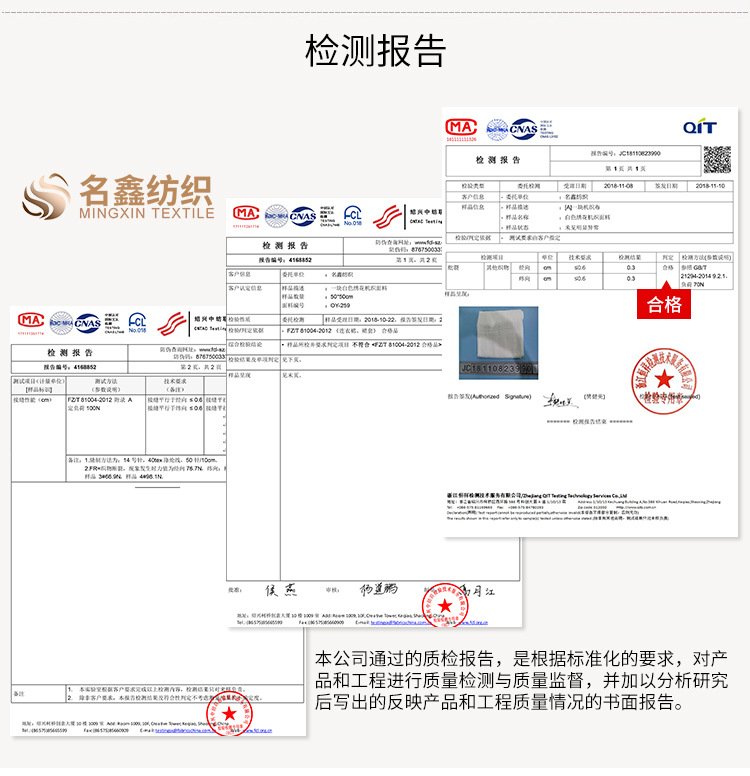Click 报告编号 4168852 on the left report

(70, 367)
